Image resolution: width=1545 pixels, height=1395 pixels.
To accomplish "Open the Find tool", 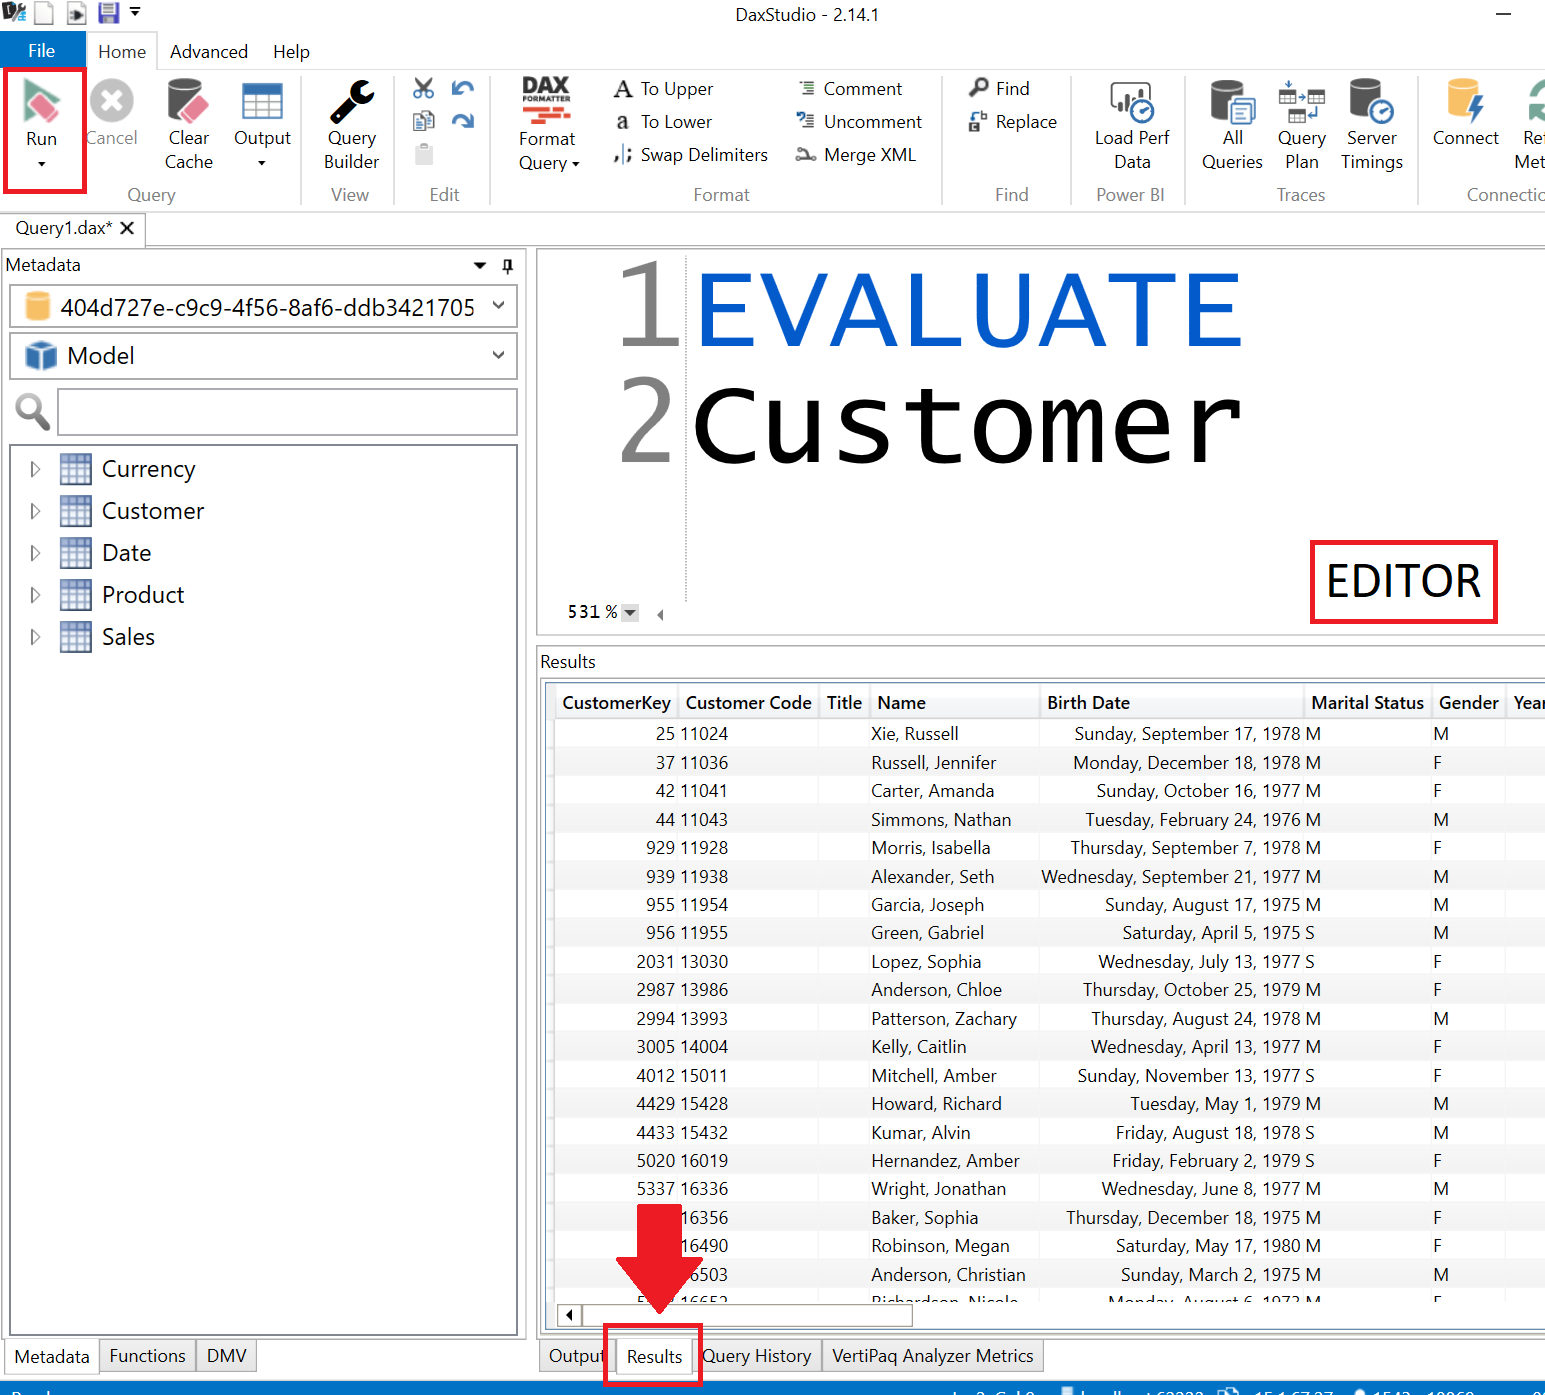I will pyautogui.click(x=999, y=89).
